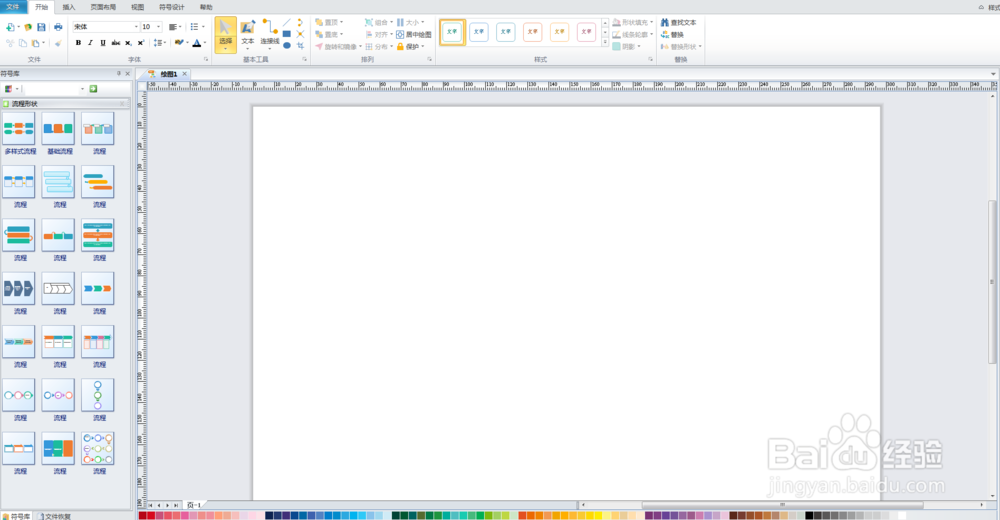Select the crop tool icon
This screenshot has width=1000, height=520.
coord(300,45)
